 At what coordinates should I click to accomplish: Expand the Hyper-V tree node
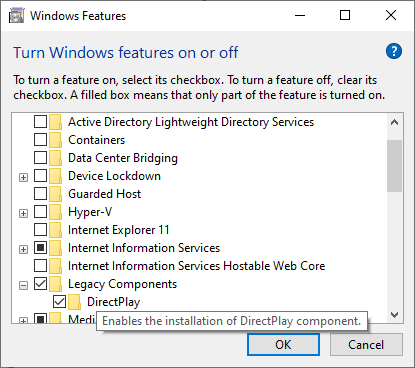[x=23, y=213]
